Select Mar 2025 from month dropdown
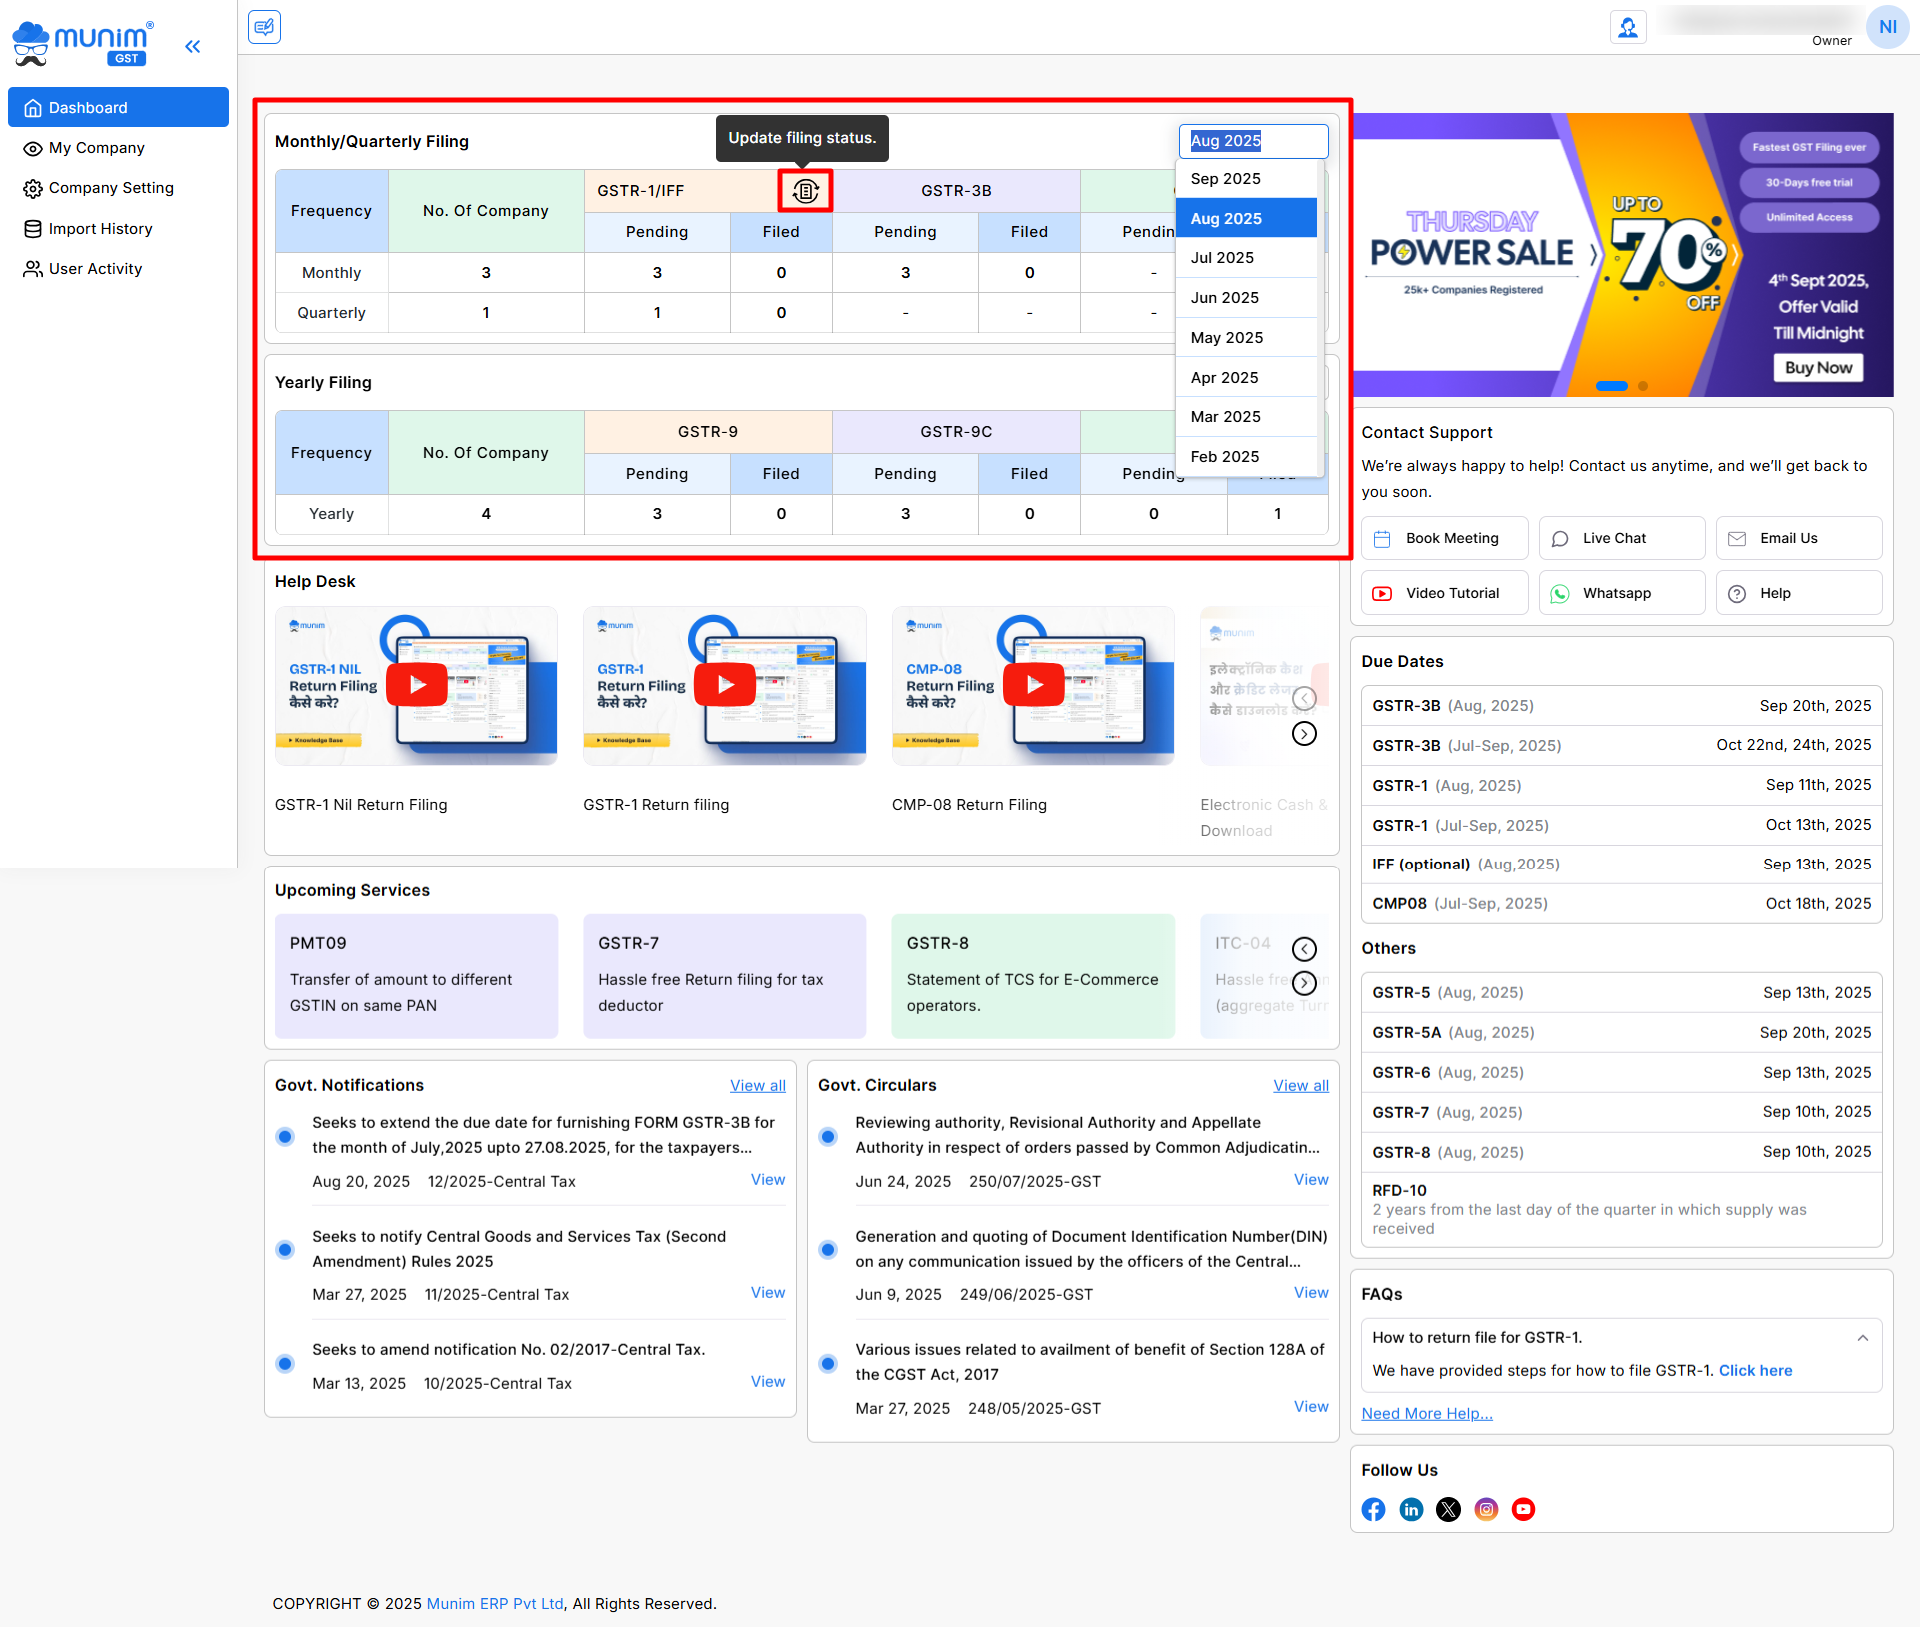This screenshot has height=1628, width=1920. coord(1246,416)
